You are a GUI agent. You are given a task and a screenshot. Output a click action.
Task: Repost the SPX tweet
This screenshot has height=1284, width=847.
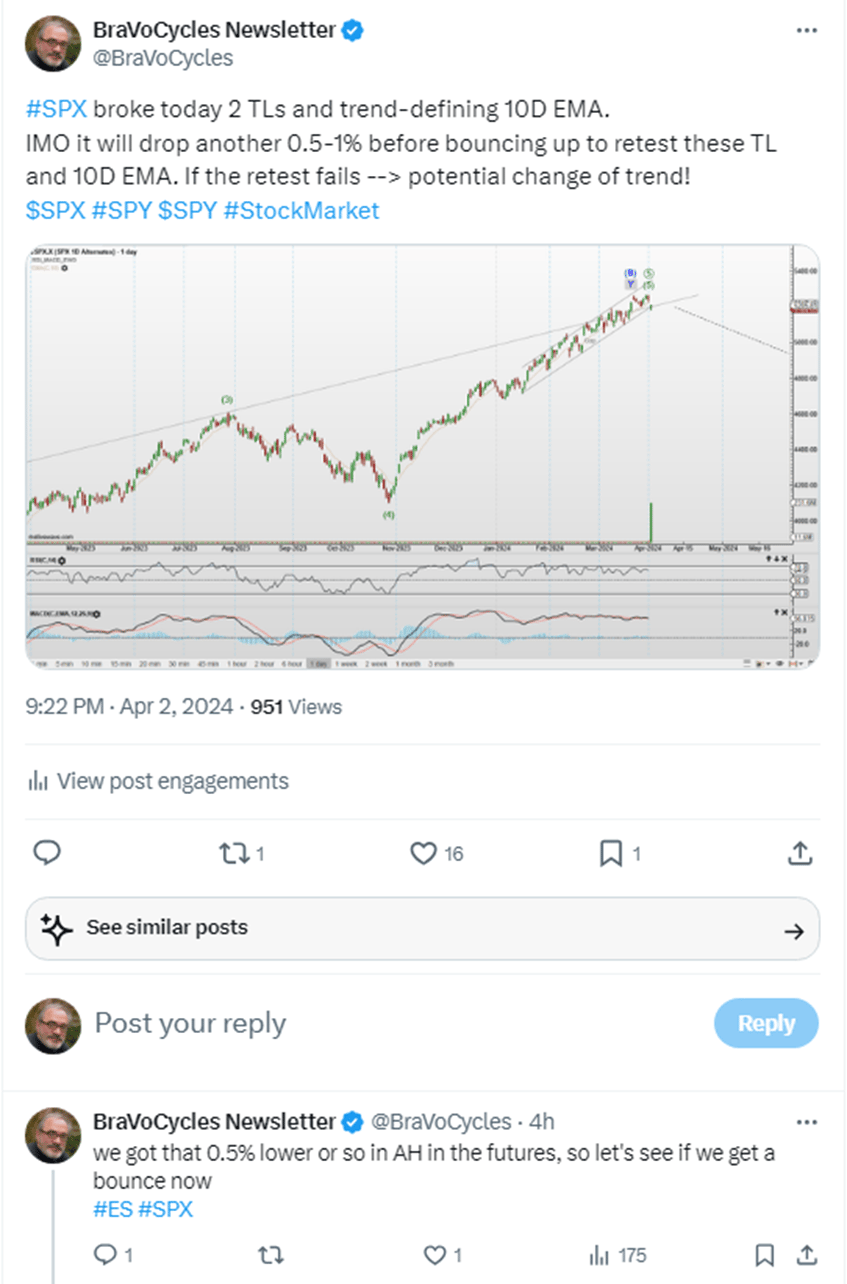coord(232,853)
